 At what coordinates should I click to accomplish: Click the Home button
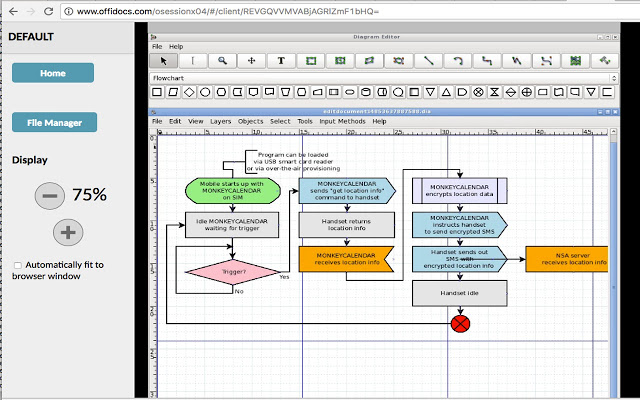53,73
